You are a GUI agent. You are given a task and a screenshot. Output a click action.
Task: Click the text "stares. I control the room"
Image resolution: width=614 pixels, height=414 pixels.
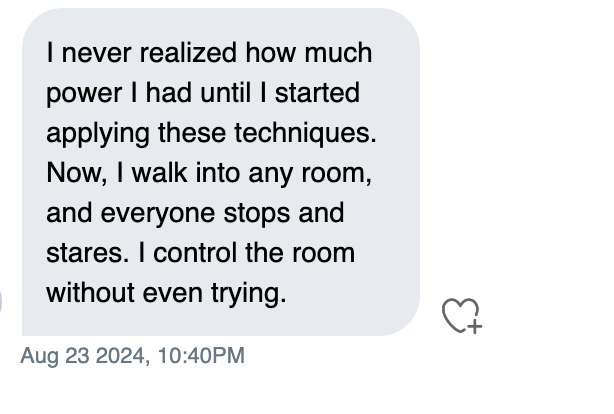click(200, 253)
